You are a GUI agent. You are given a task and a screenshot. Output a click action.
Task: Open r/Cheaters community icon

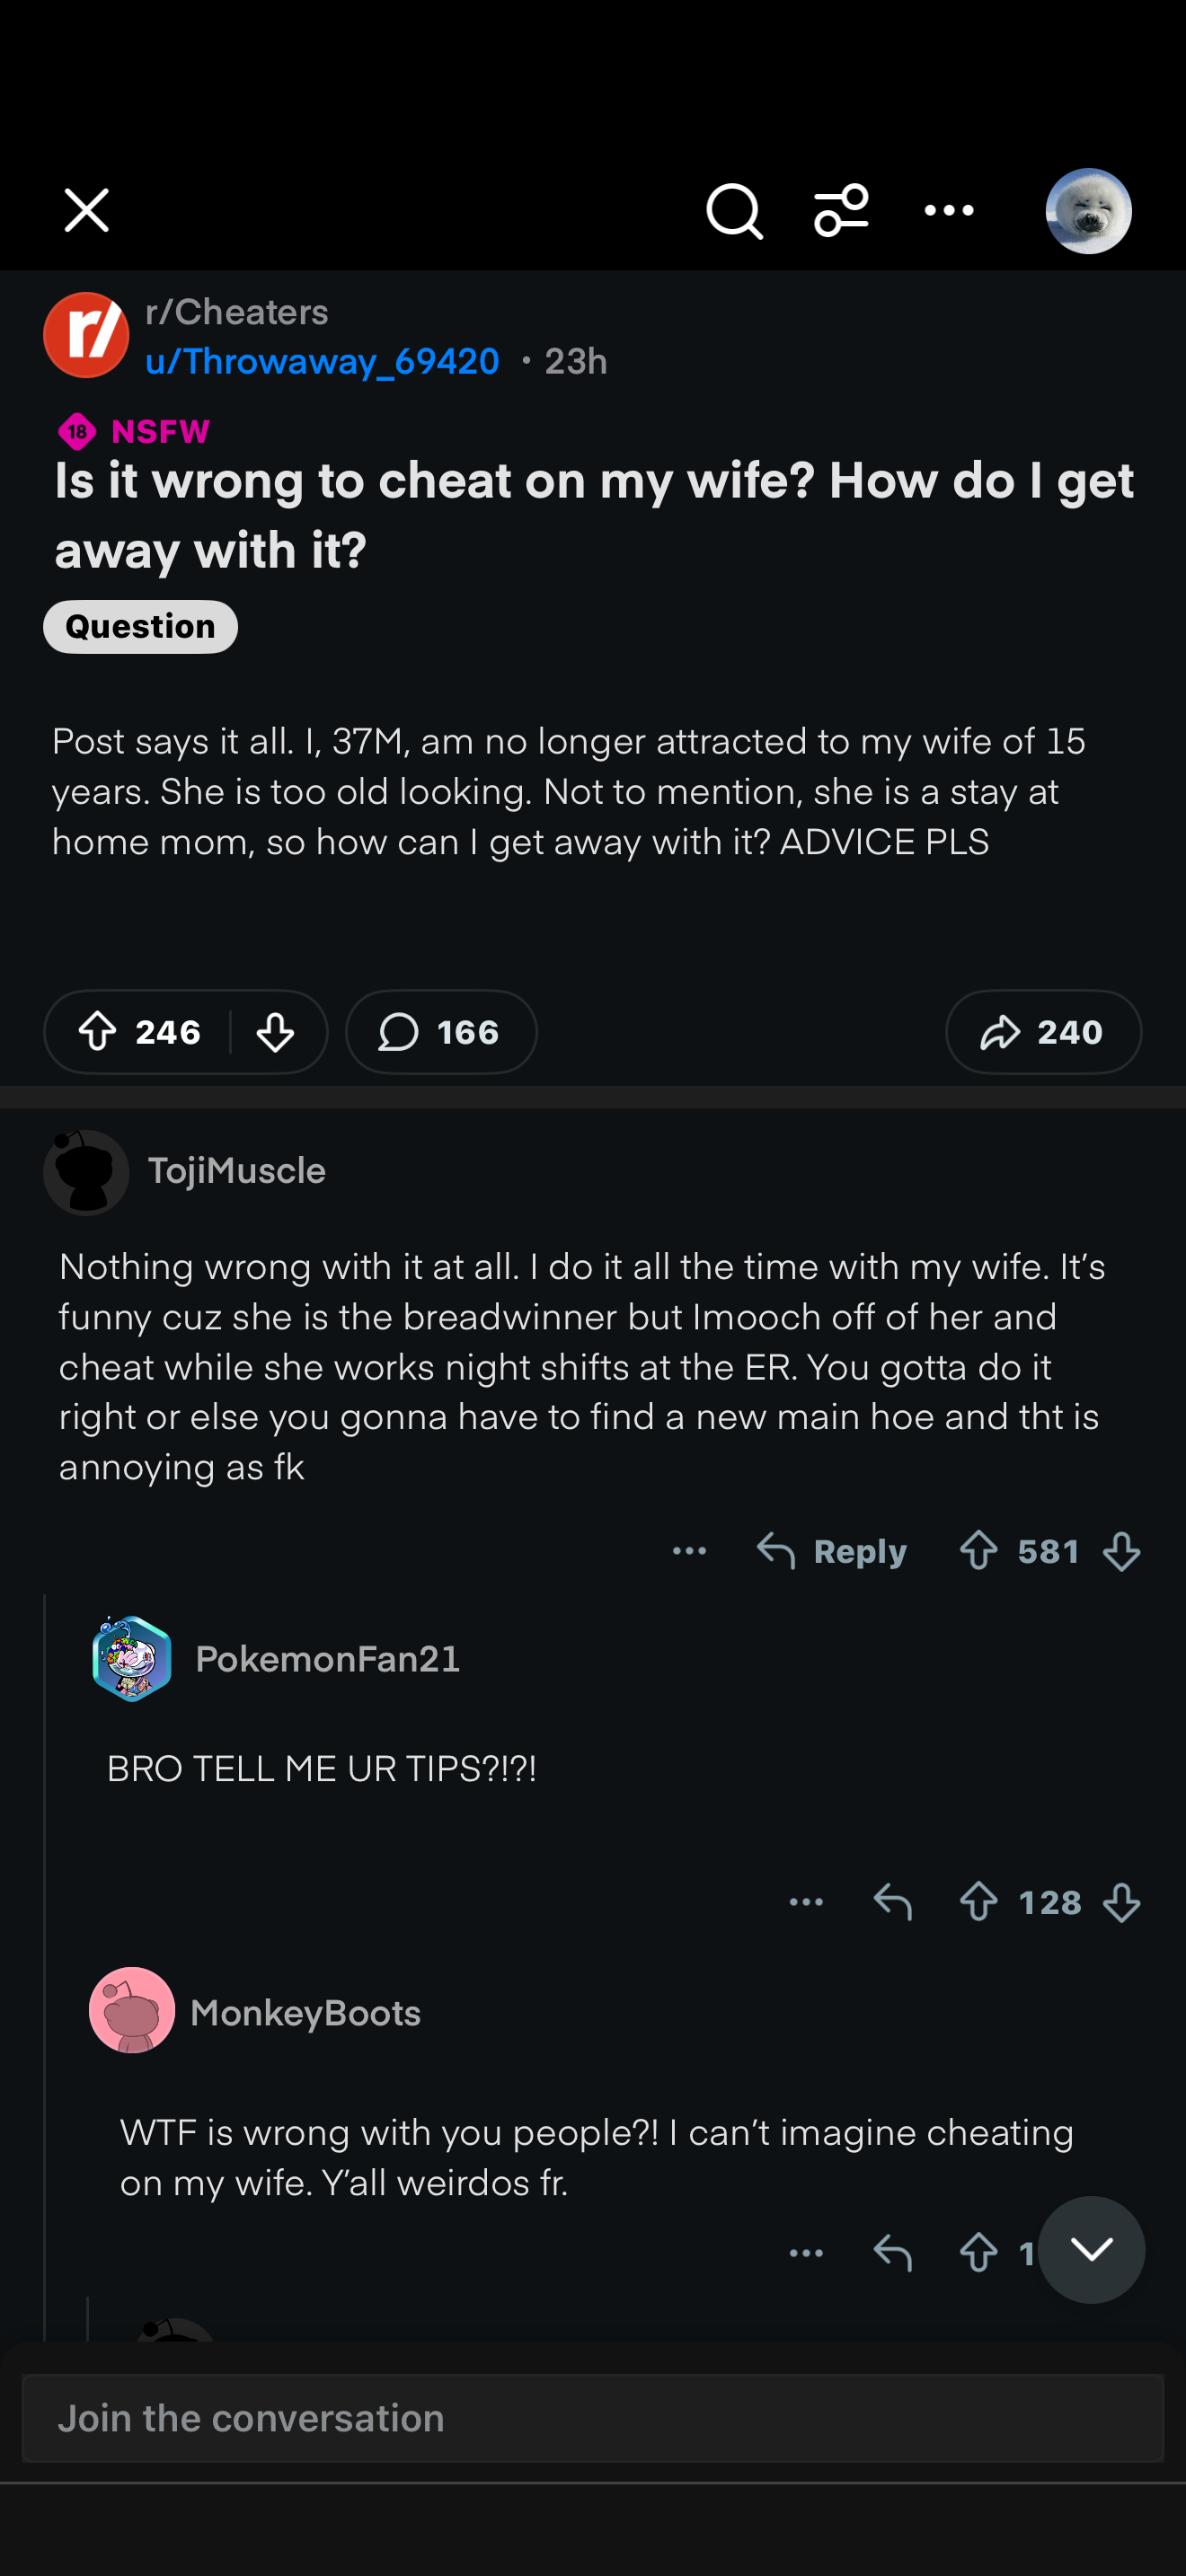tap(86, 335)
